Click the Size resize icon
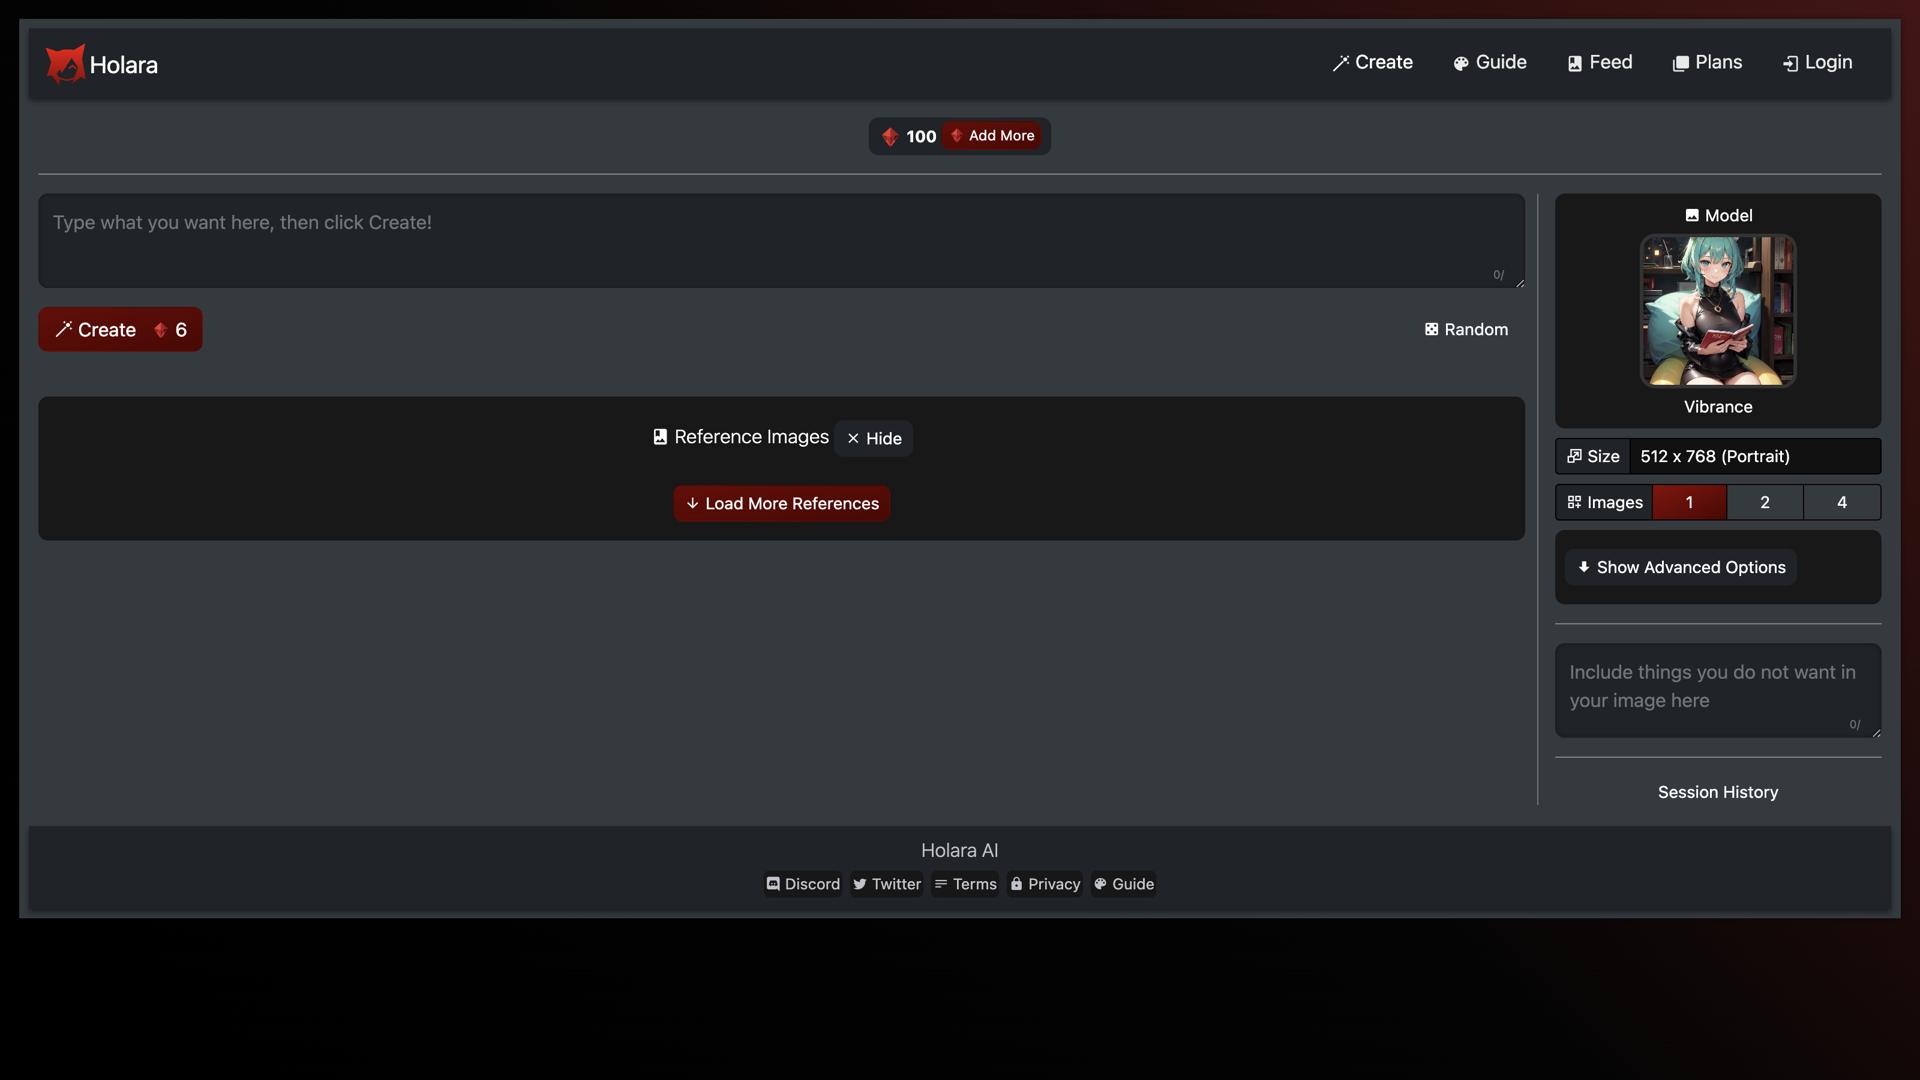1920x1080 pixels. [1573, 456]
